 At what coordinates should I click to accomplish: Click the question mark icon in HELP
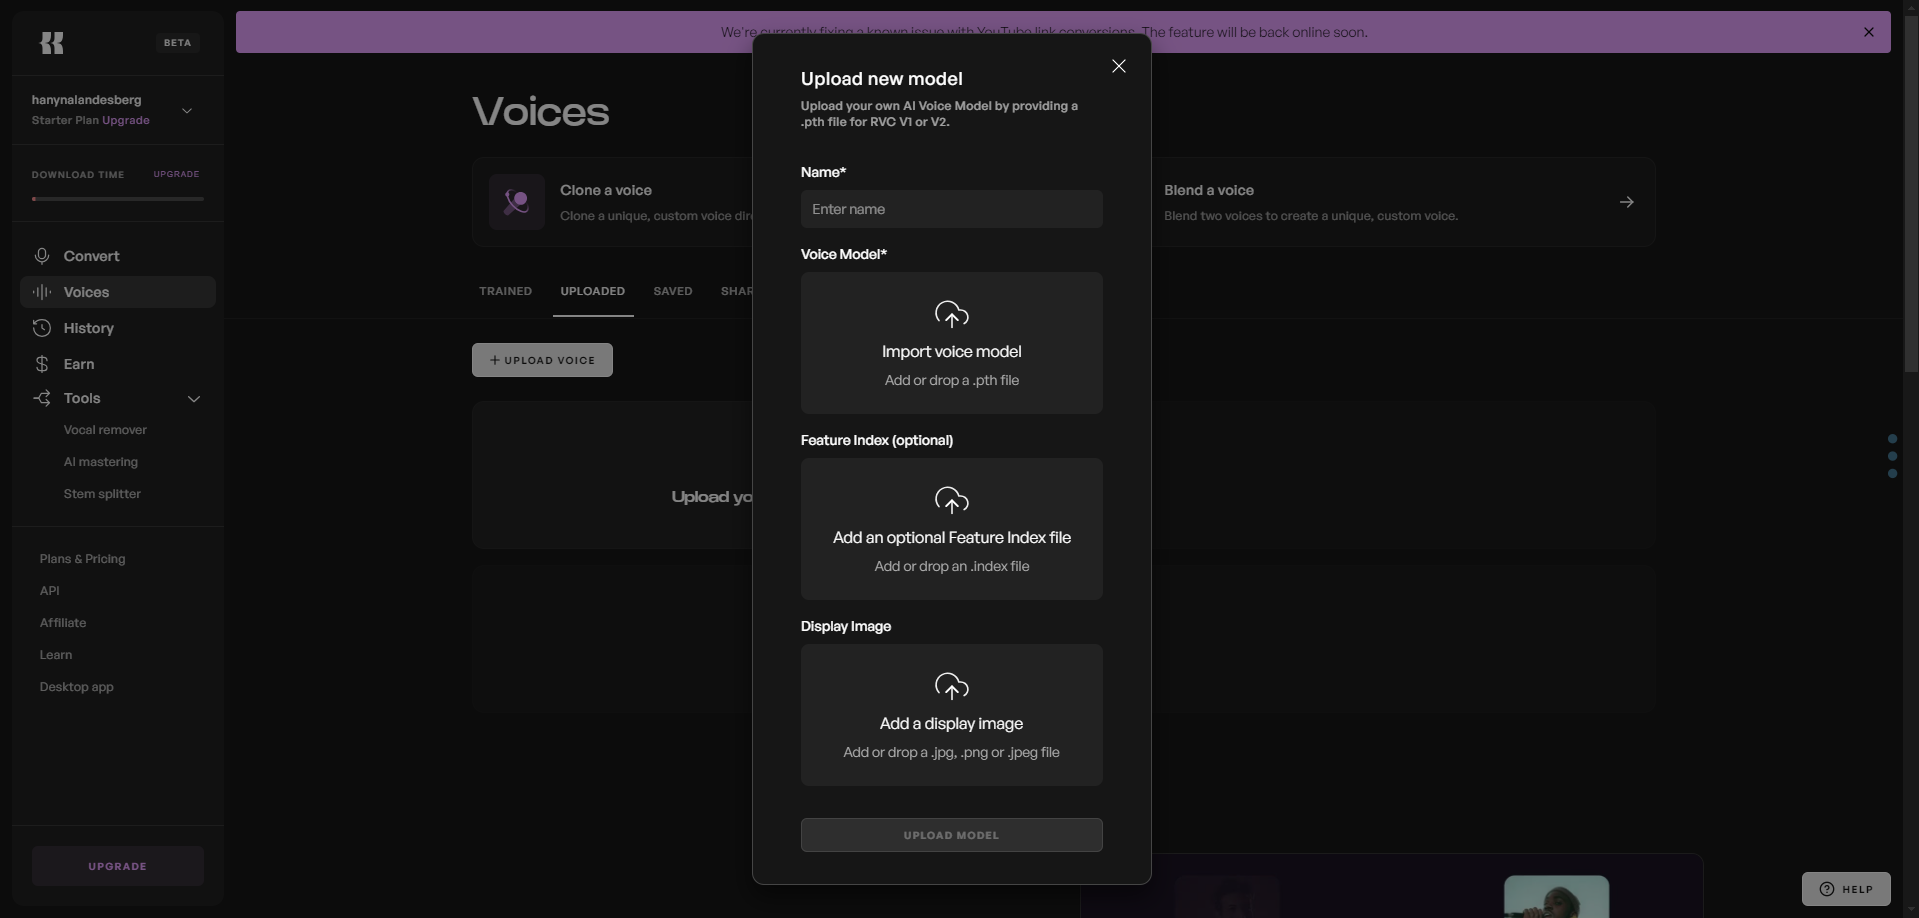click(x=1827, y=889)
